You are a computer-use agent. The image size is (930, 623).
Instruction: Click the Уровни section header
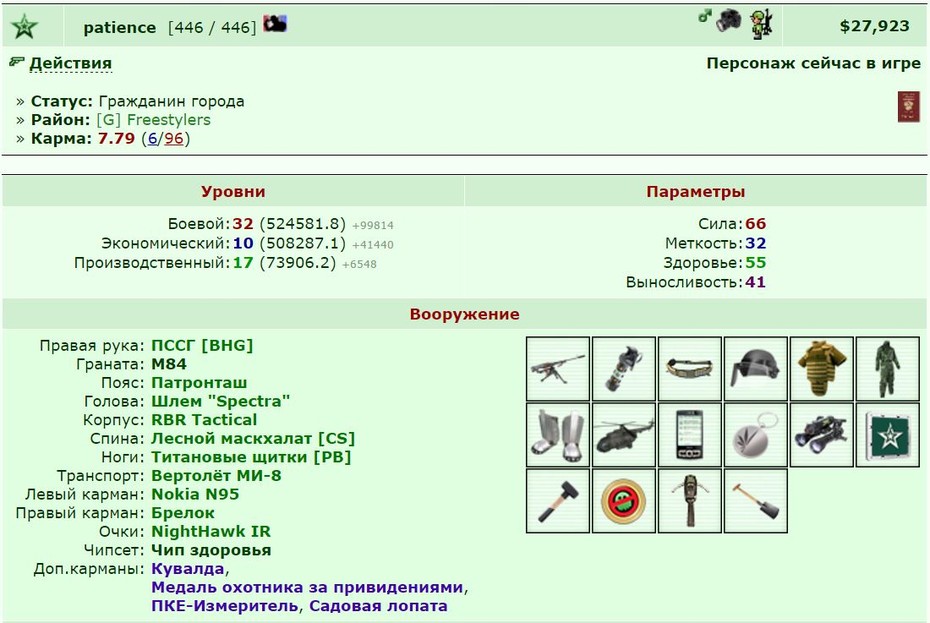click(233, 191)
